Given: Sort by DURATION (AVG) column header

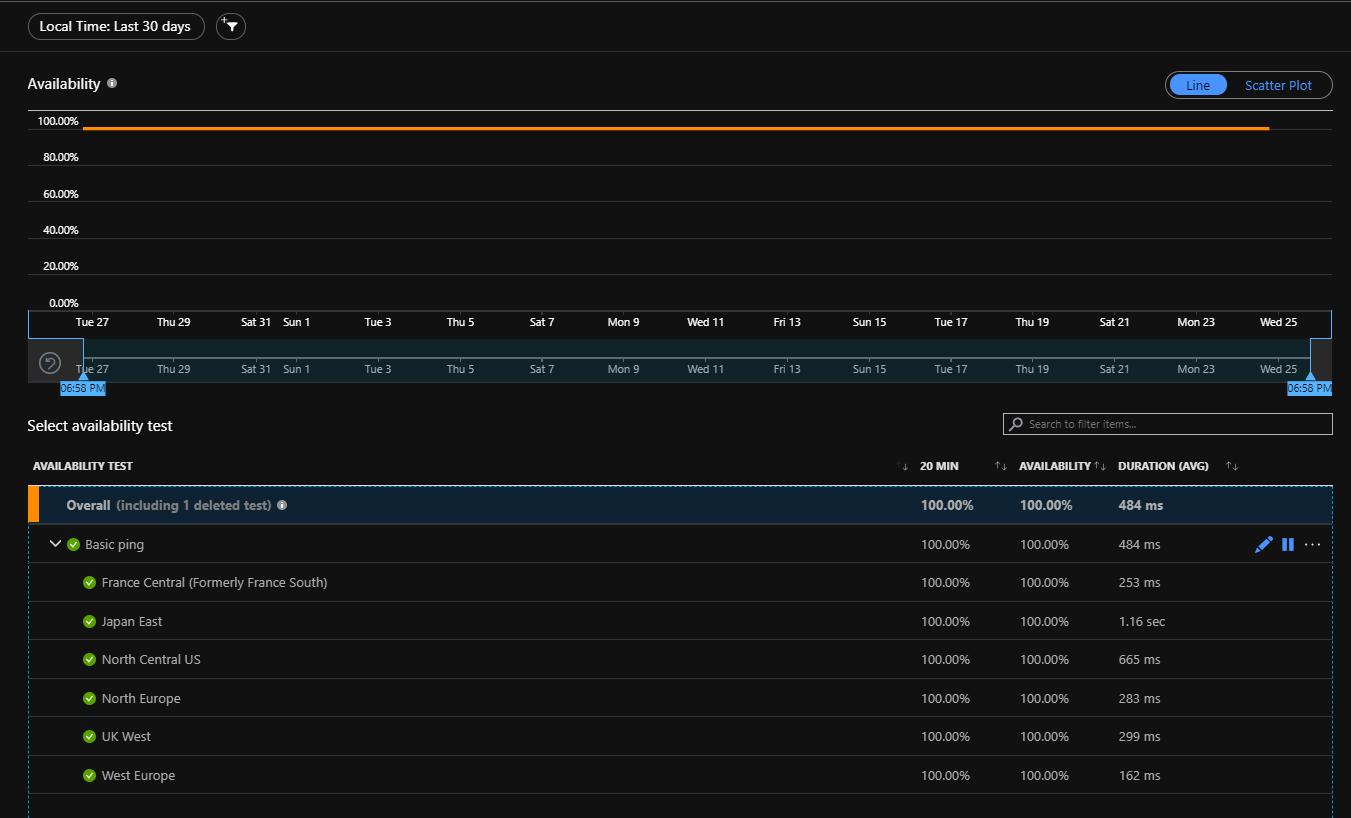Looking at the screenshot, I should point(1163,466).
